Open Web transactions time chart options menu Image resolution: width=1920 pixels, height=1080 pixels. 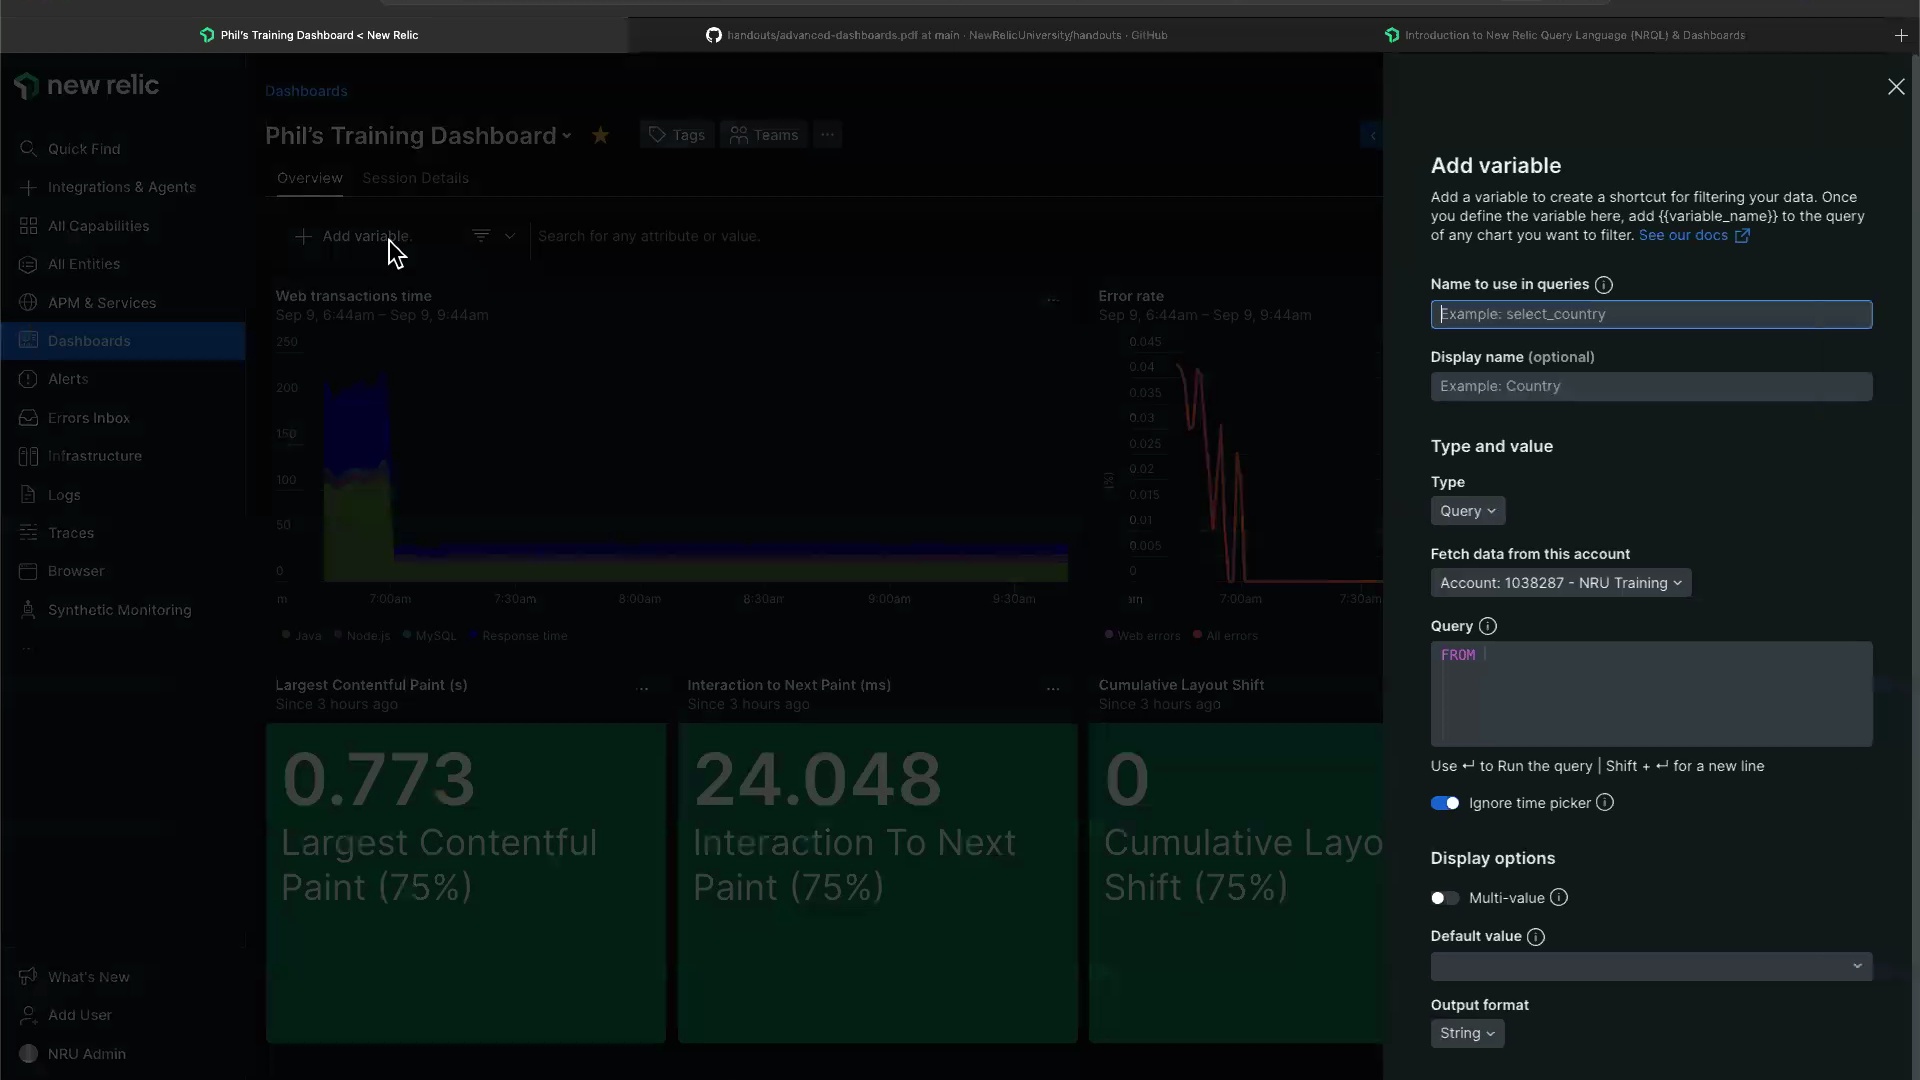tap(1052, 299)
